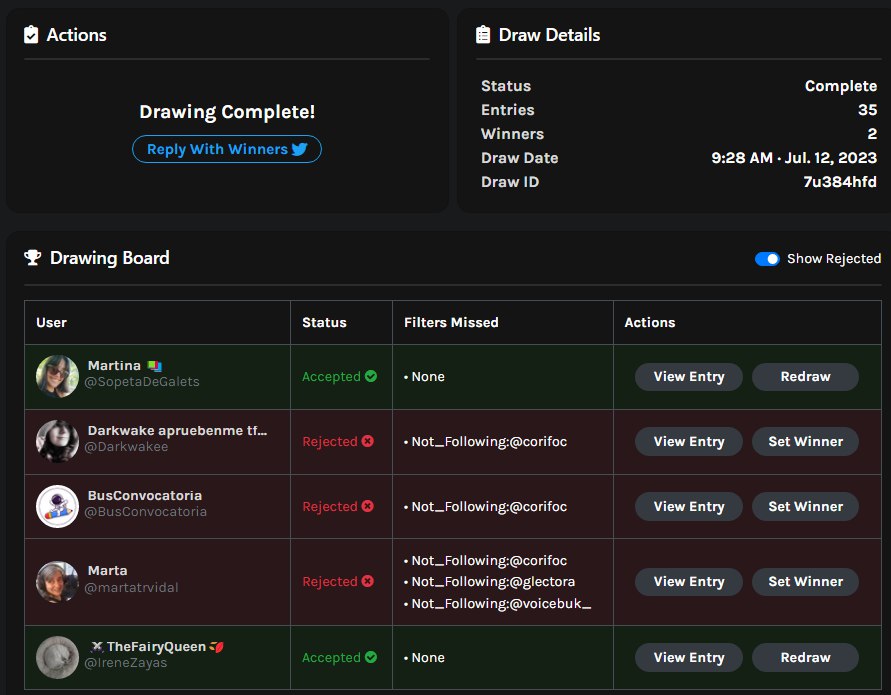View Entry for Martina
The image size is (891, 695).
(689, 377)
